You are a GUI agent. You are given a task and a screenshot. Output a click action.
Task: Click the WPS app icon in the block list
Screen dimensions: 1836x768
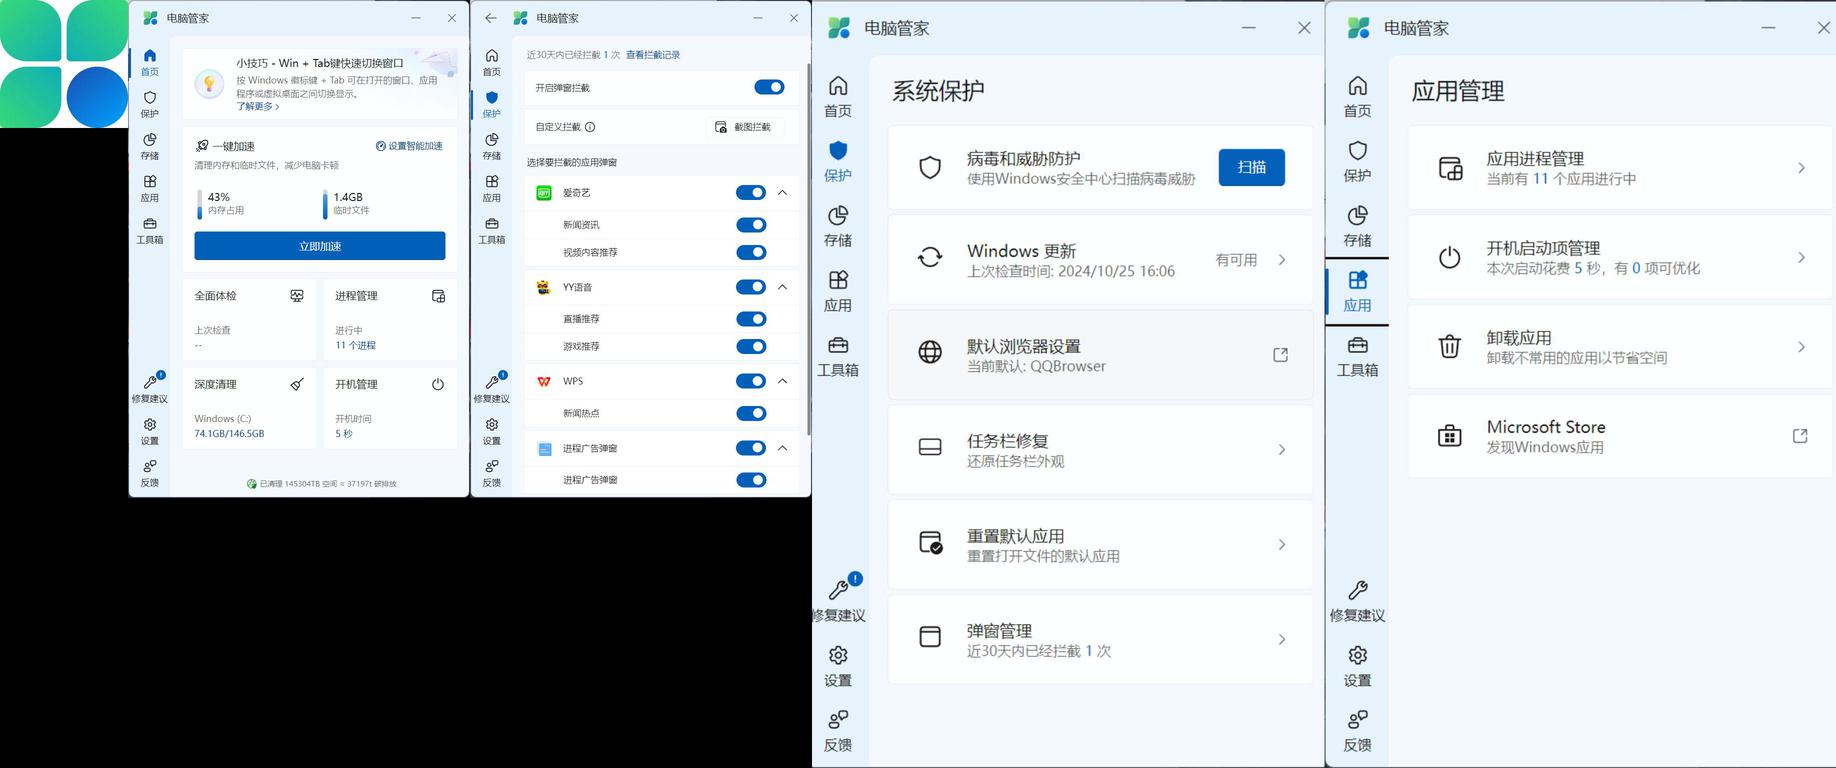click(x=544, y=381)
